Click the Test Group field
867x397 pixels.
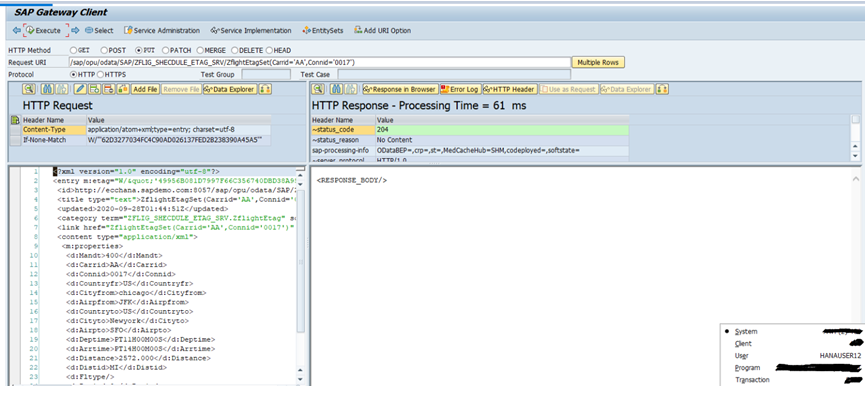click(x=265, y=74)
